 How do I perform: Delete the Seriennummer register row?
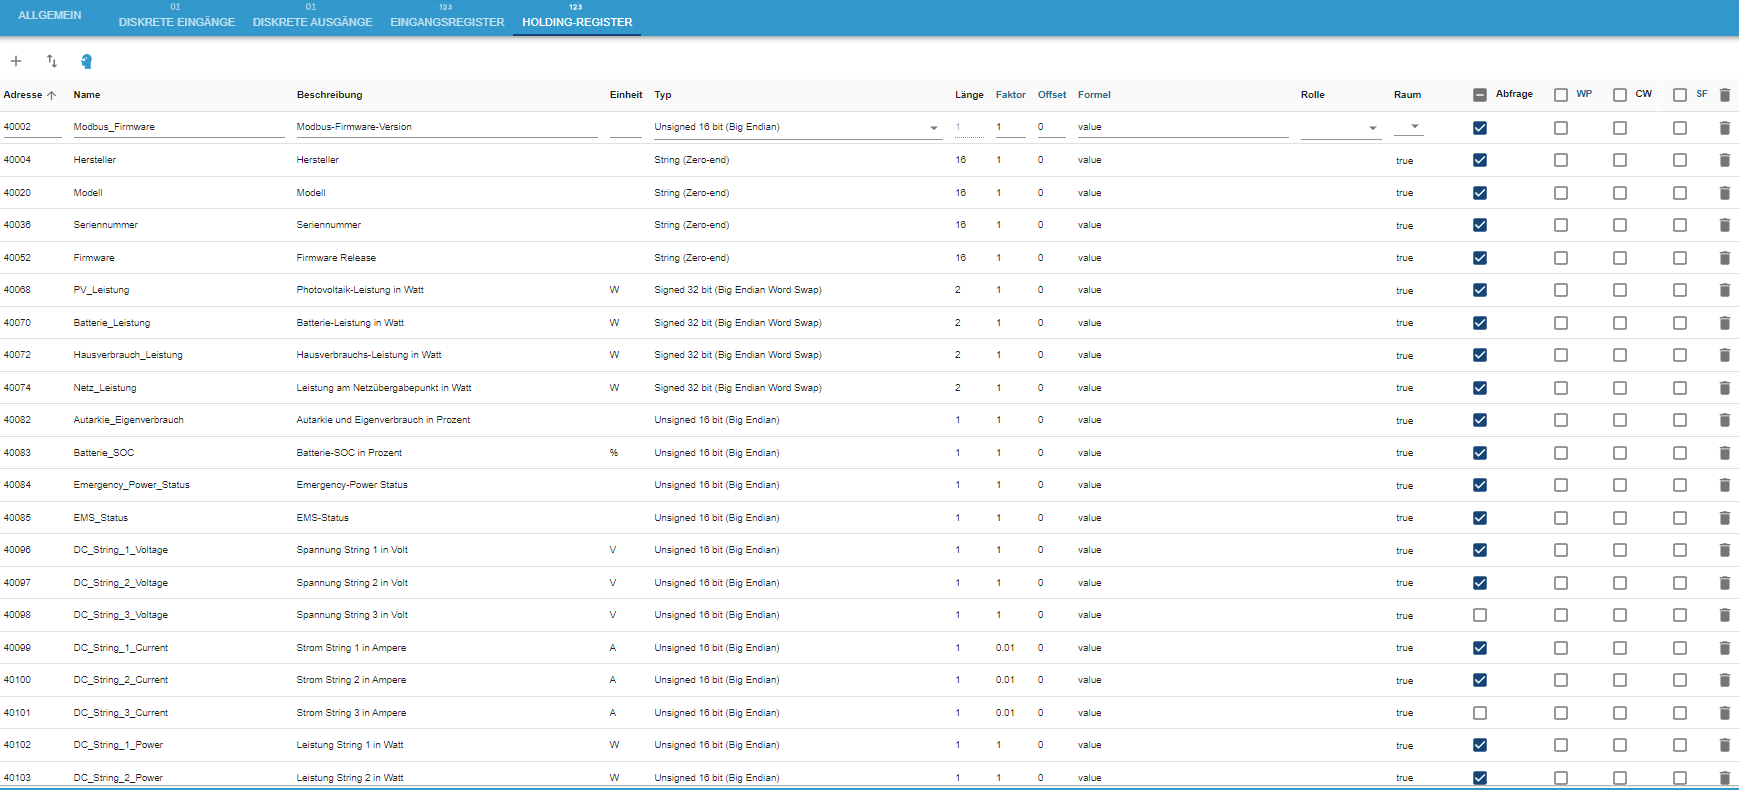[x=1724, y=225]
